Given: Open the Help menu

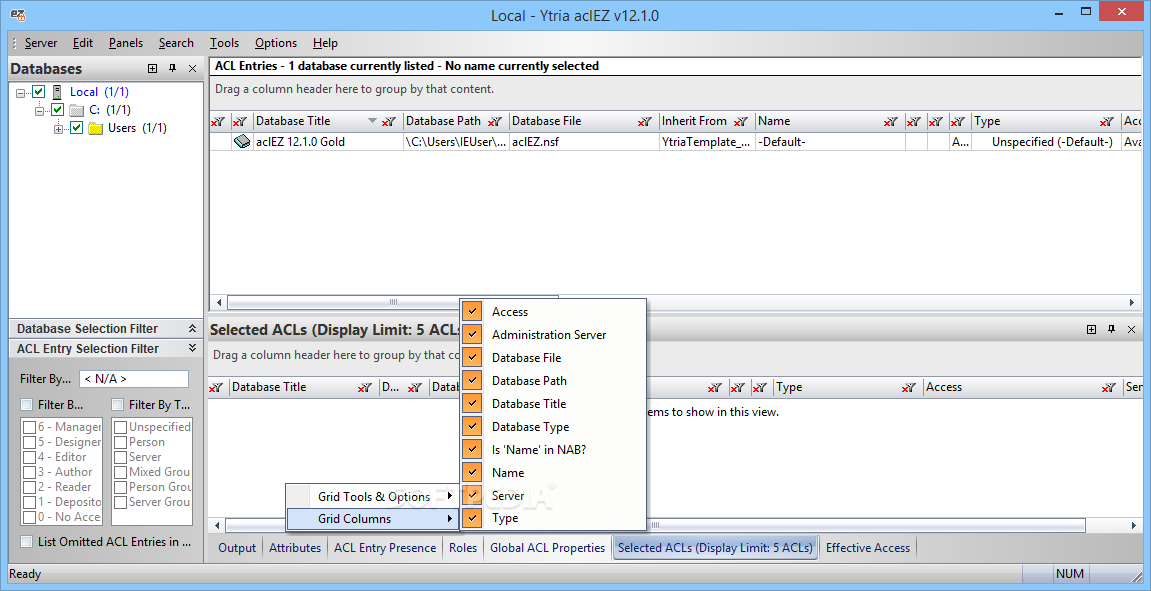Looking at the screenshot, I should coord(325,43).
